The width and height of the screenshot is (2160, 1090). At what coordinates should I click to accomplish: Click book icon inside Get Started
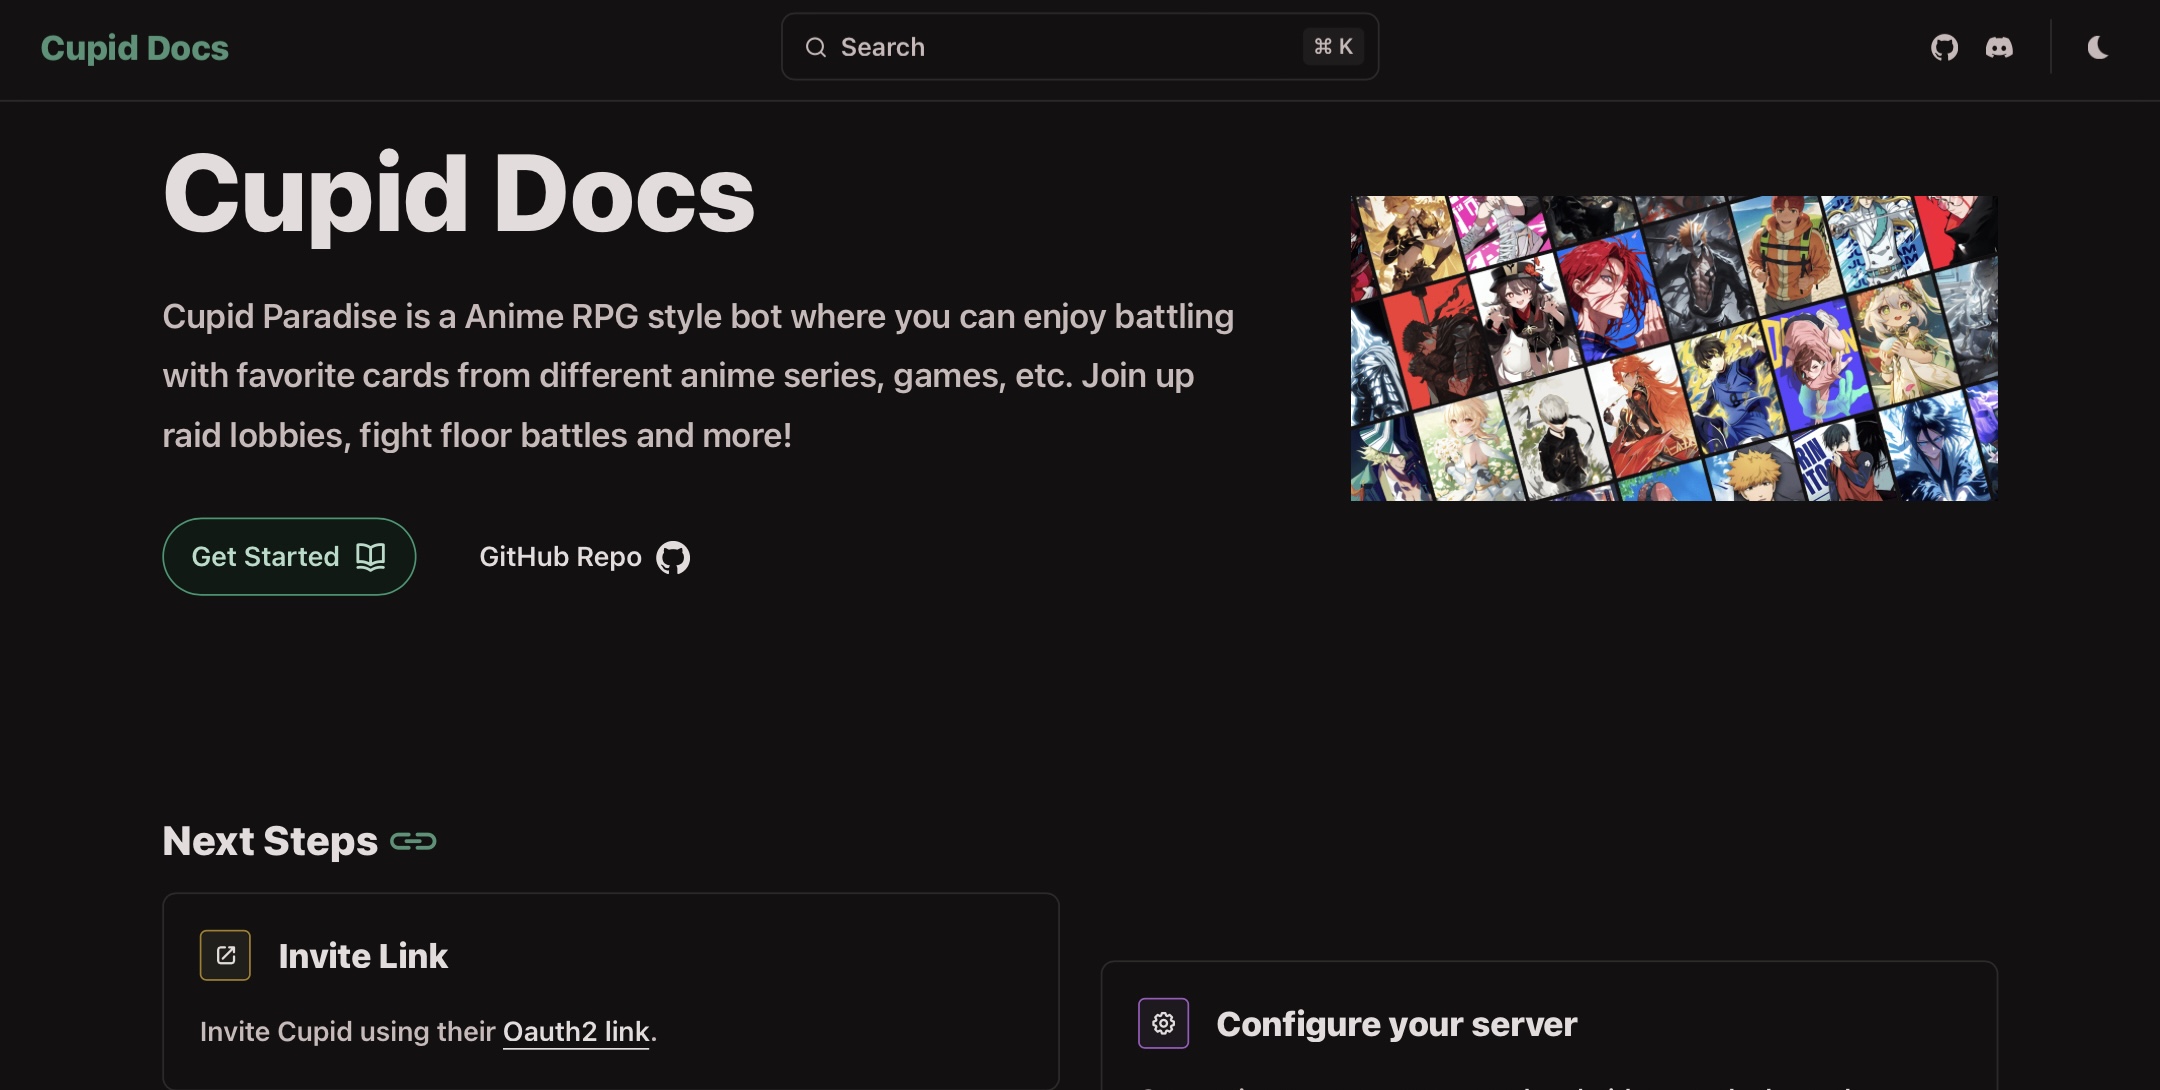coord(371,557)
